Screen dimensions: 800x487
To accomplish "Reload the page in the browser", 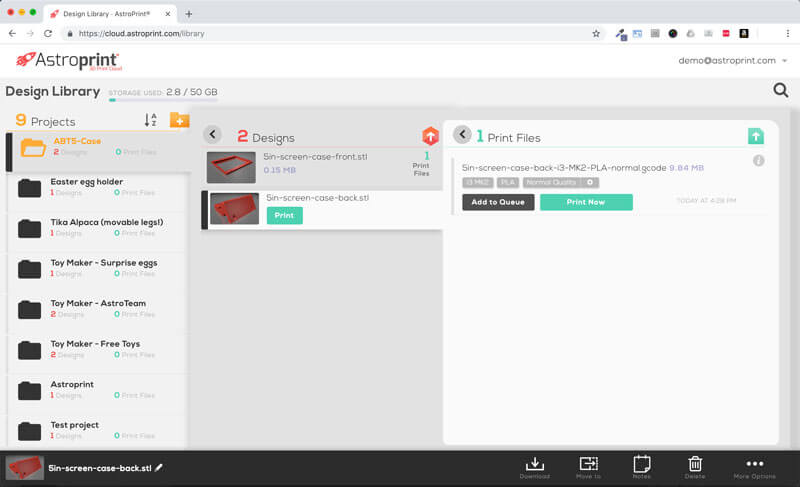I will point(48,34).
